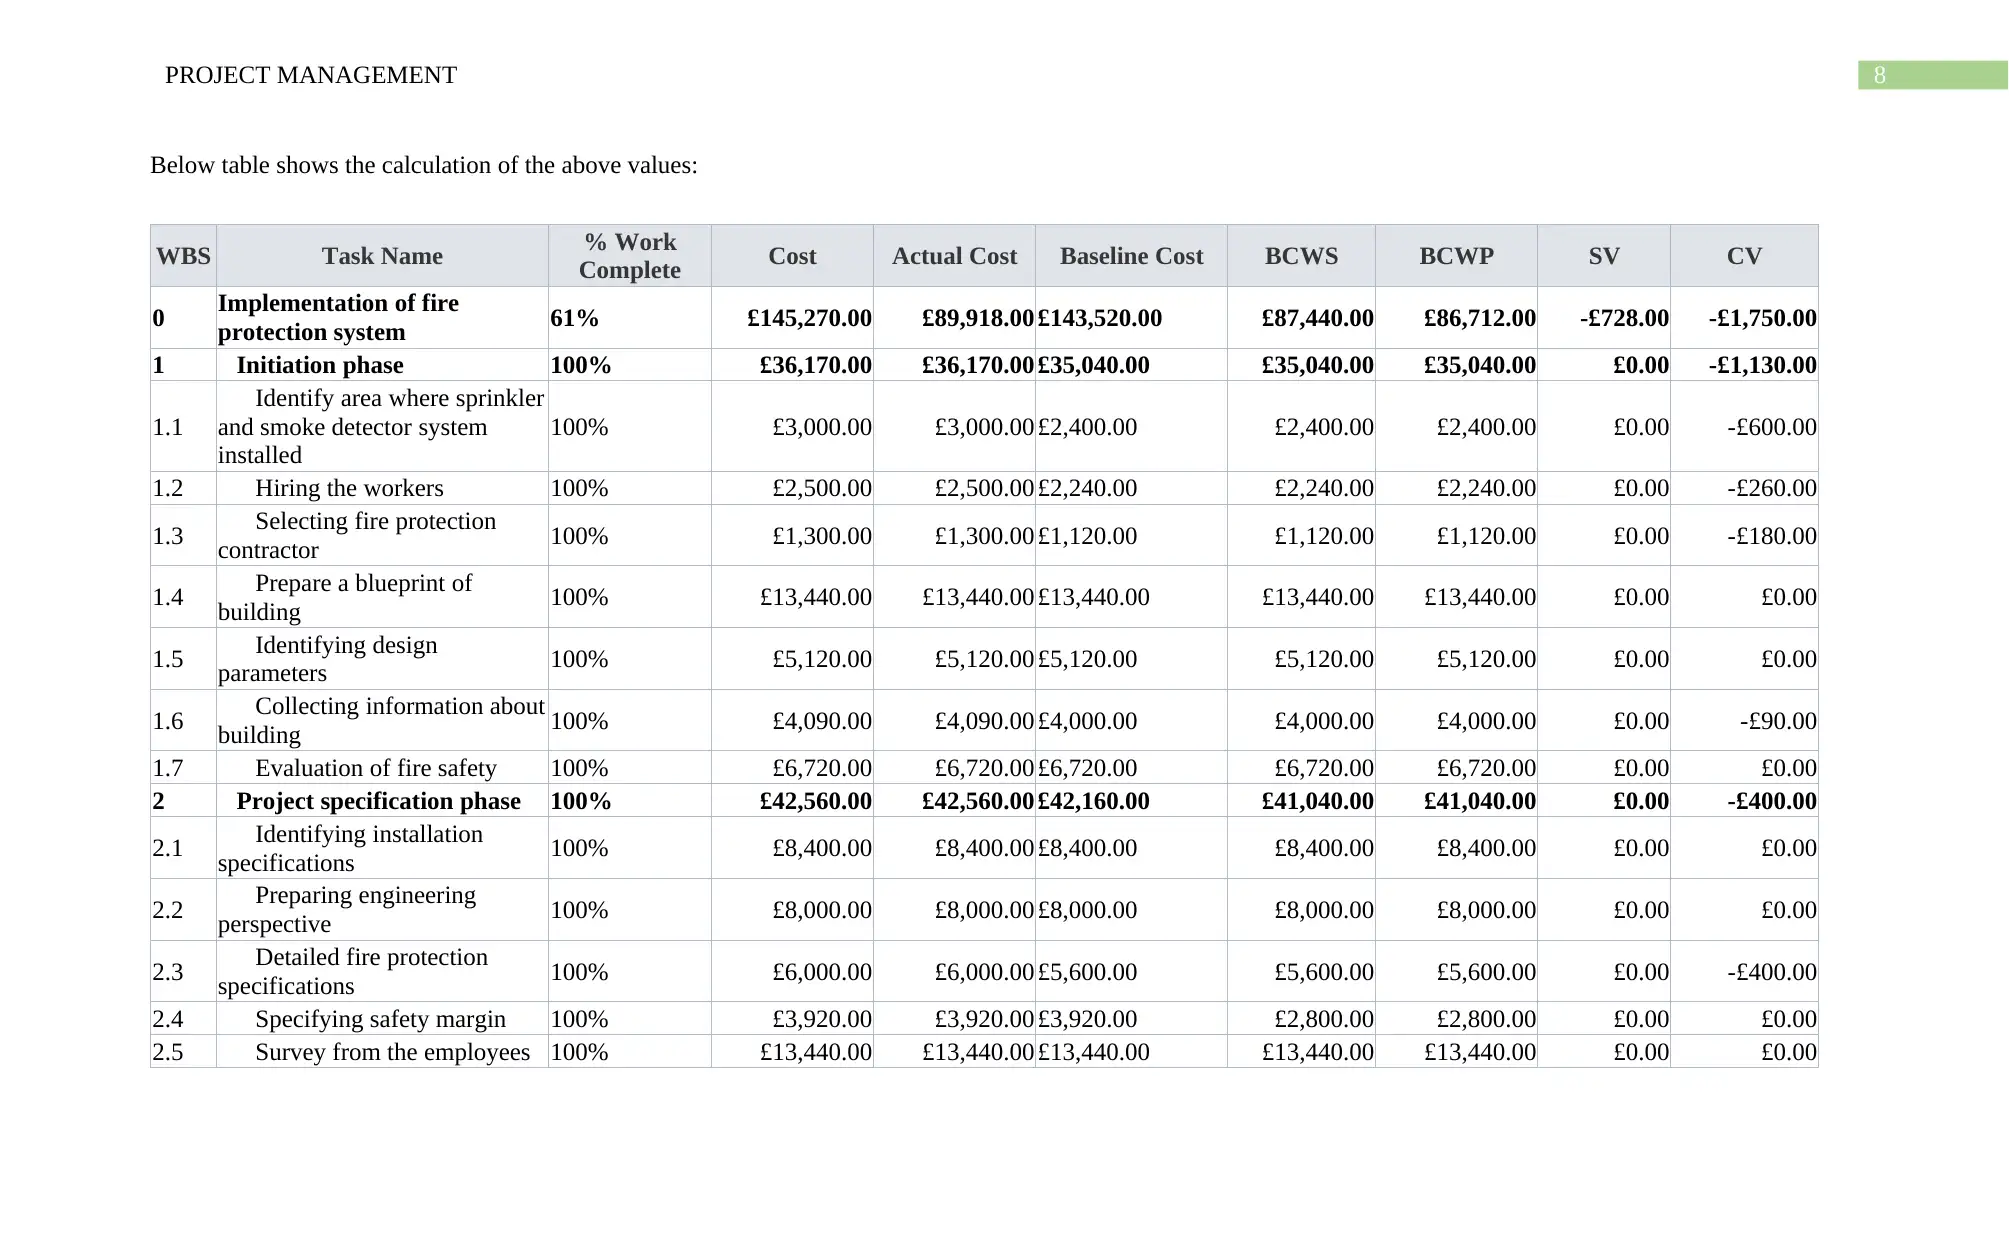Image resolution: width=2009 pixels, height=1241 pixels.
Task: Select 'Evaluation of fire safety' task
Action: click(375, 768)
